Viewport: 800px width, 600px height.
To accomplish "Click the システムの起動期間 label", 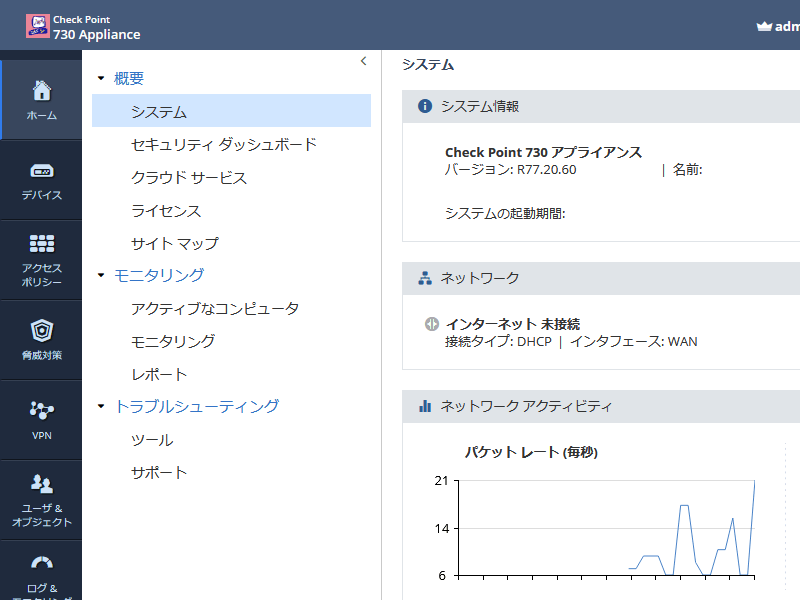I will [x=505, y=213].
